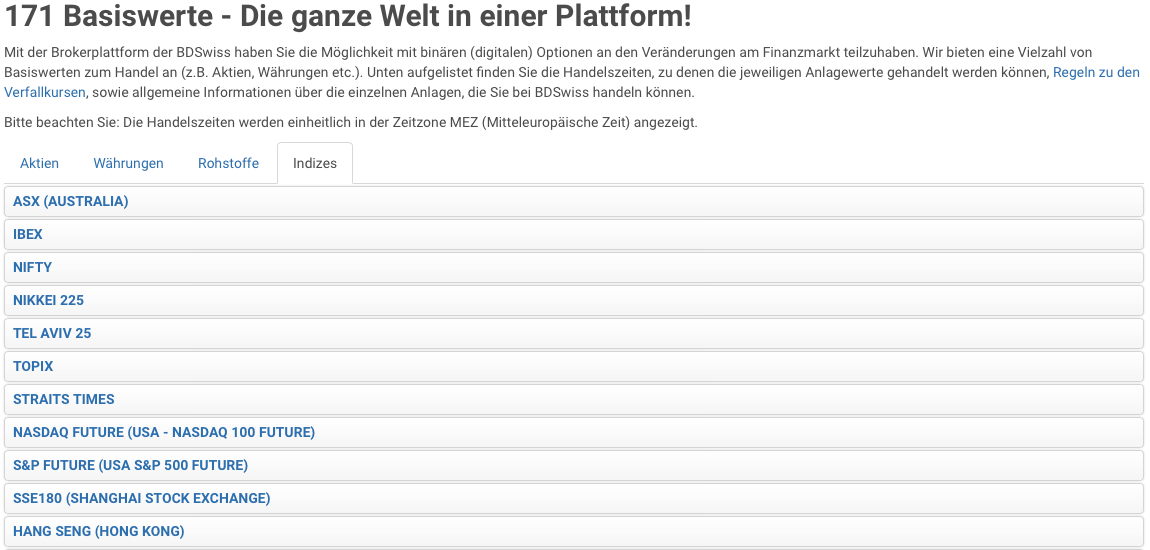Open the Aktien tab

pos(40,164)
